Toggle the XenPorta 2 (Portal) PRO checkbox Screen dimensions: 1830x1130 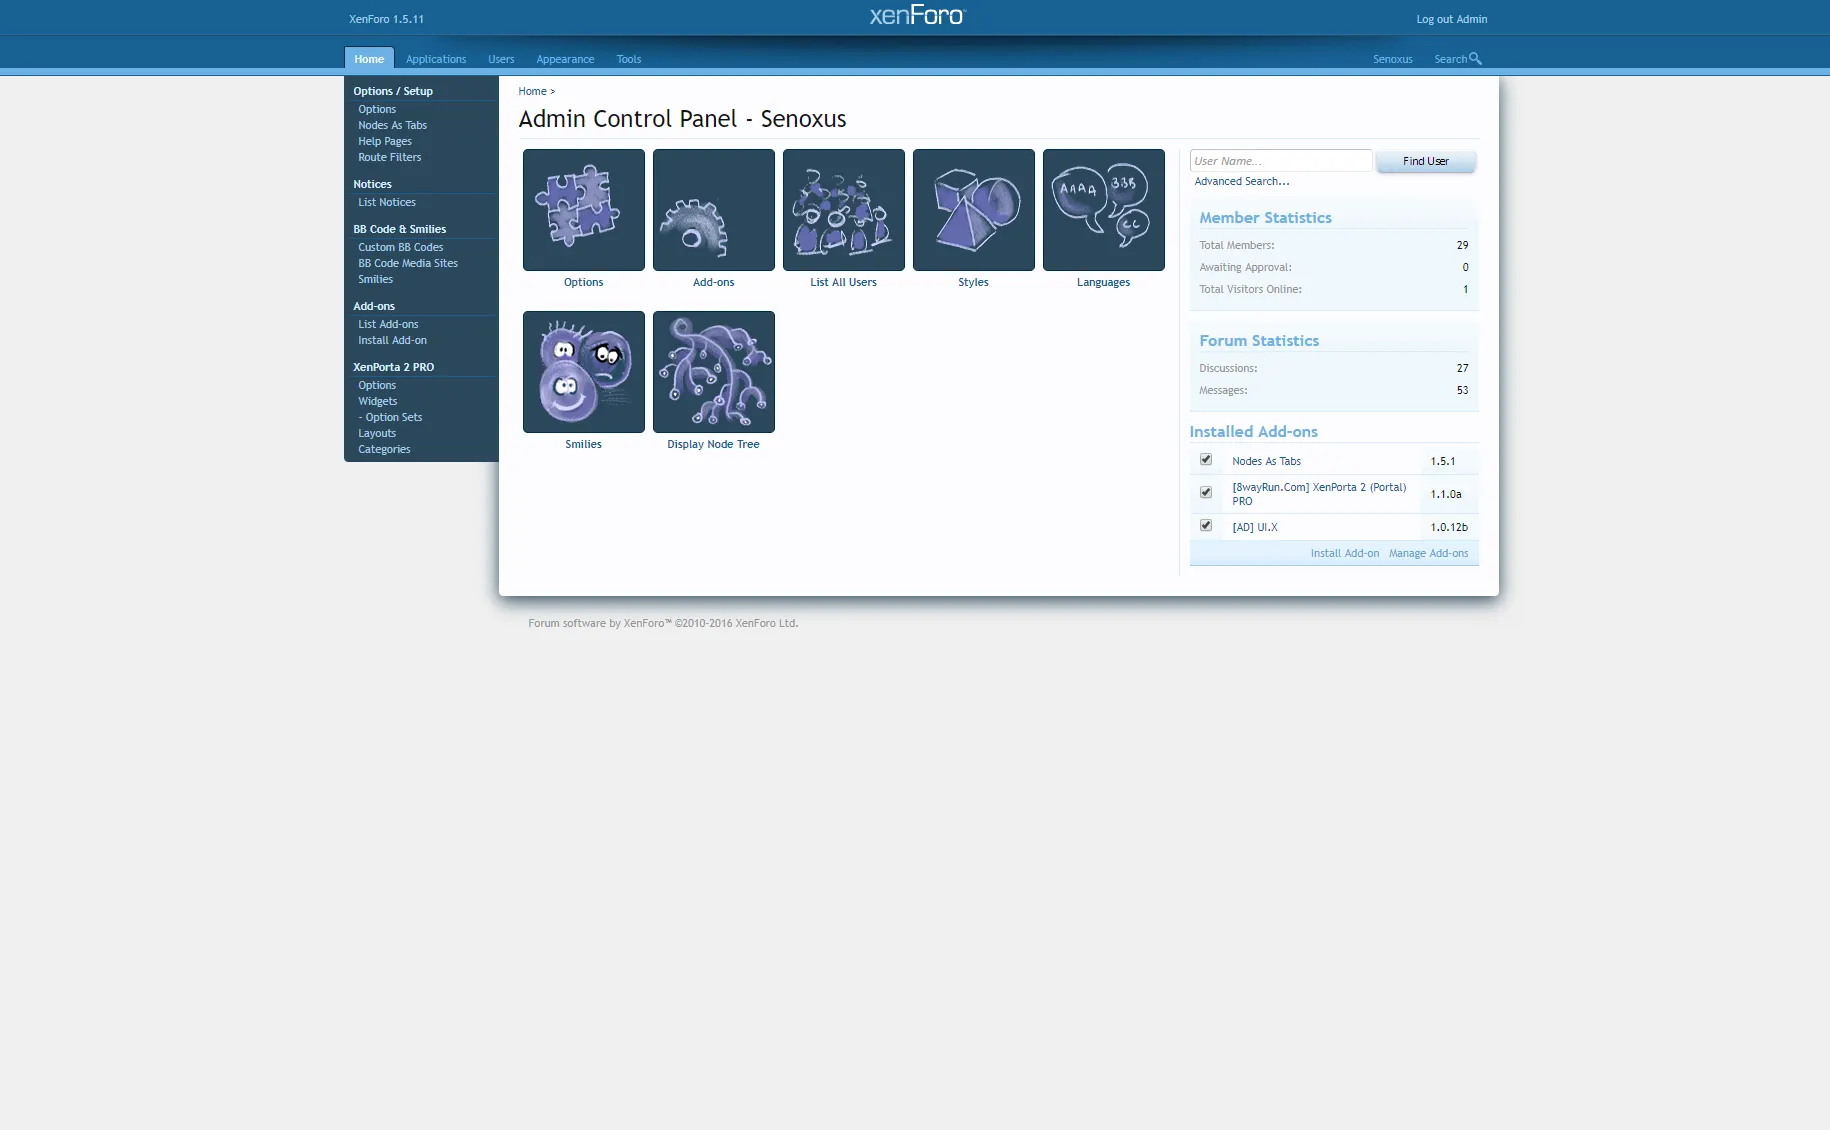(1206, 493)
